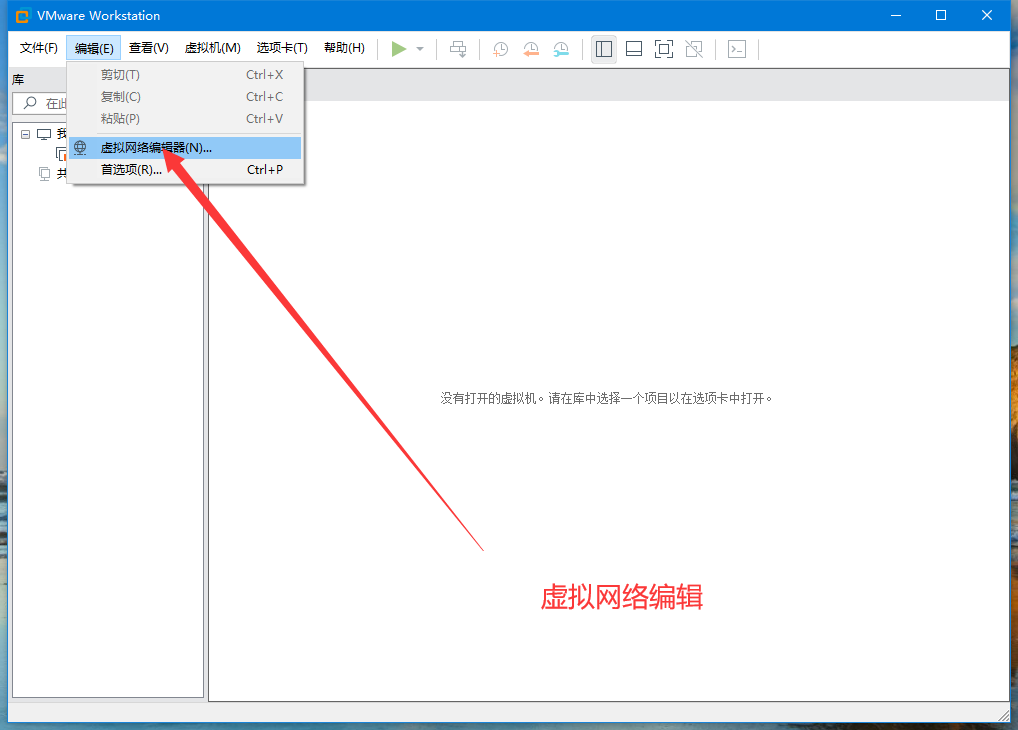Open the 文件(F) menu
The height and width of the screenshot is (730, 1018).
(39, 48)
